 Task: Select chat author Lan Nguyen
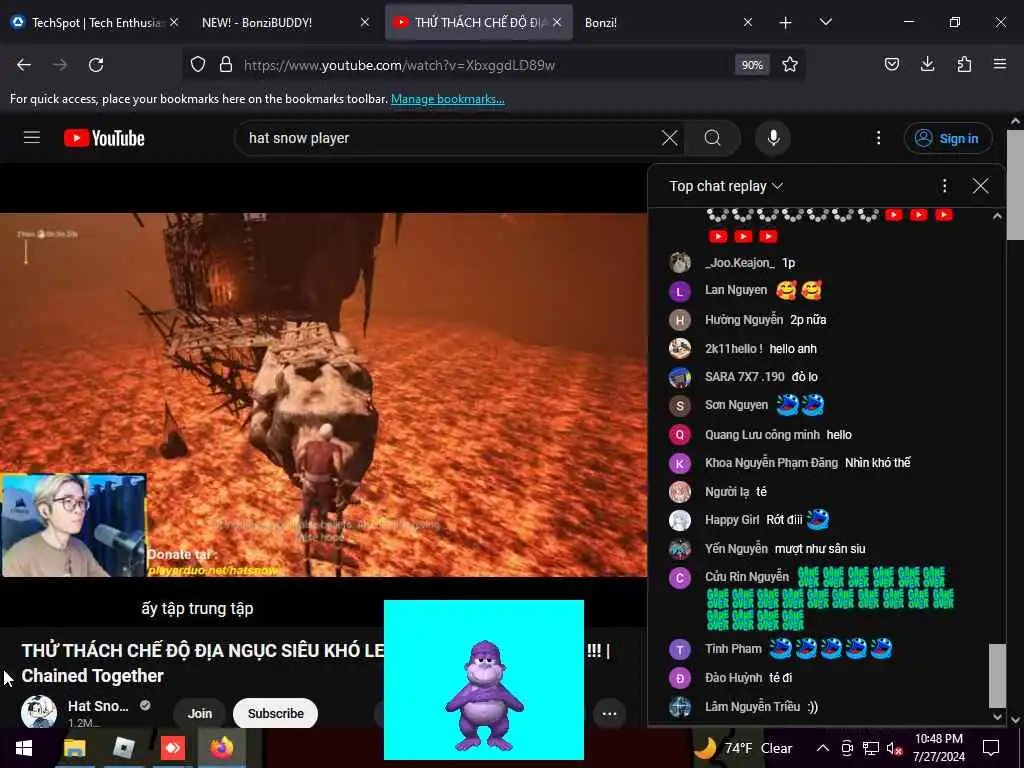coord(736,290)
